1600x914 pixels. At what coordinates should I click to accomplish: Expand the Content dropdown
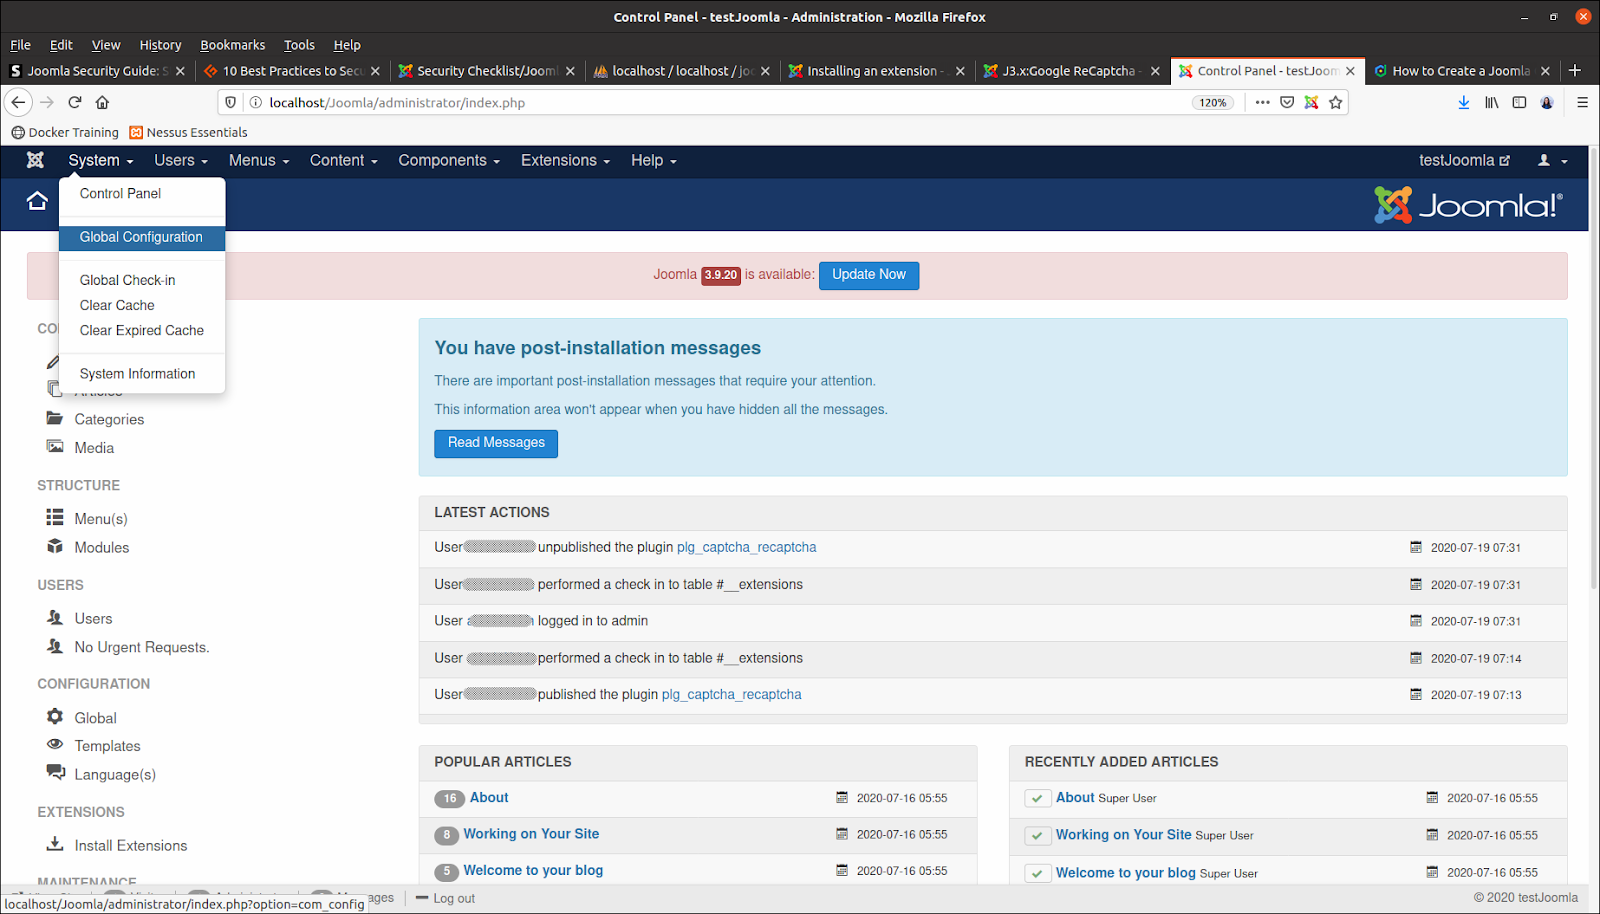(x=344, y=160)
